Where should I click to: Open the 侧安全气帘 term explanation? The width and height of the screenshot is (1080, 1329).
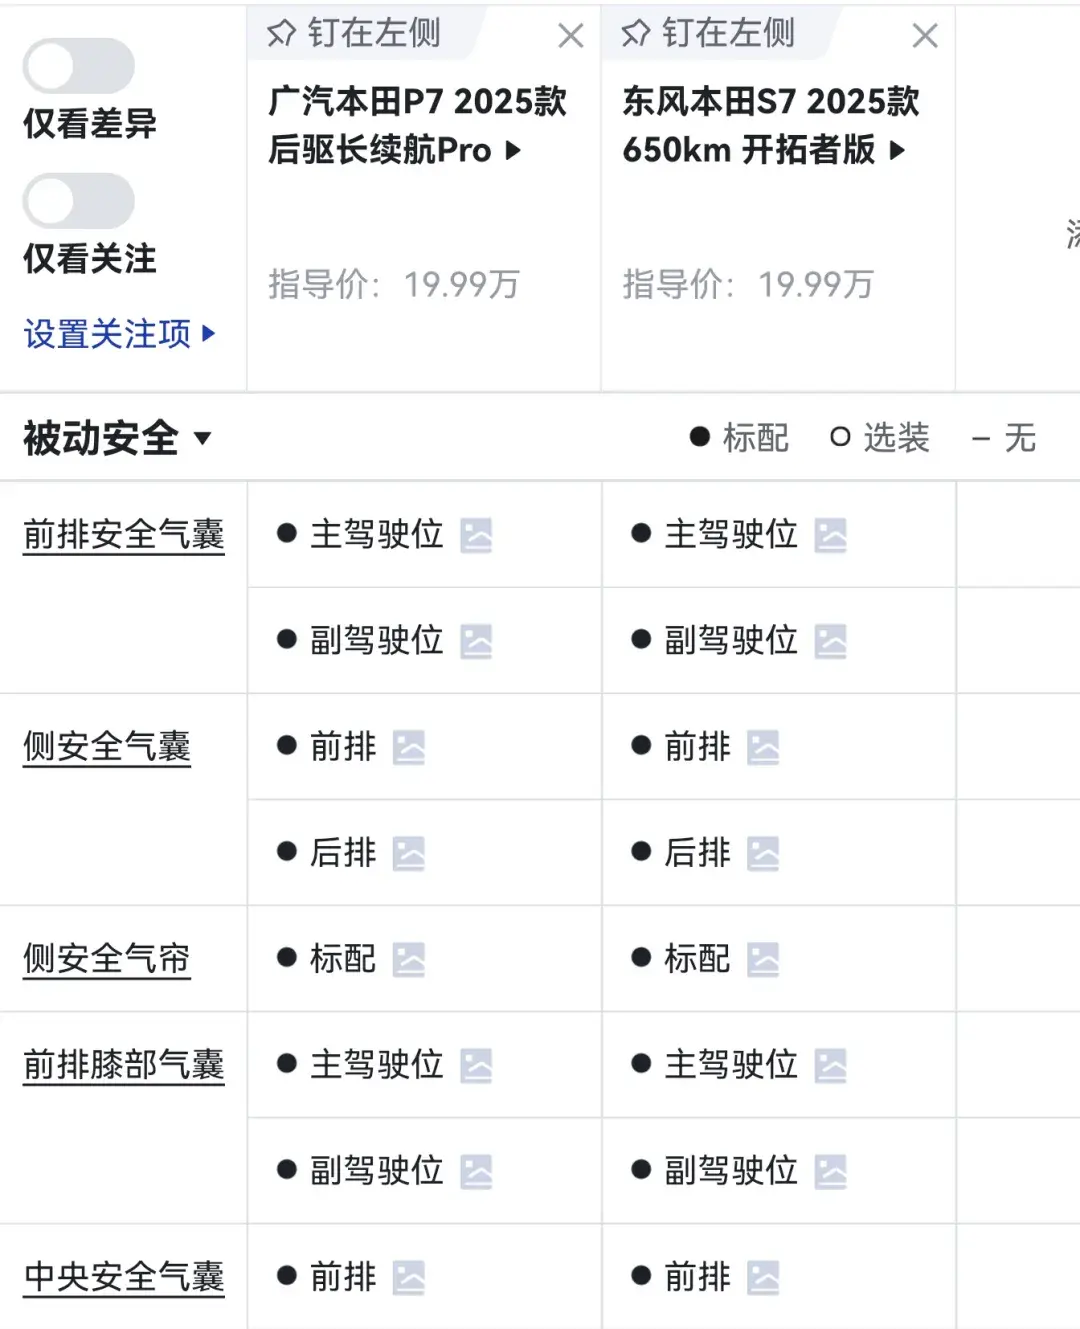(107, 959)
